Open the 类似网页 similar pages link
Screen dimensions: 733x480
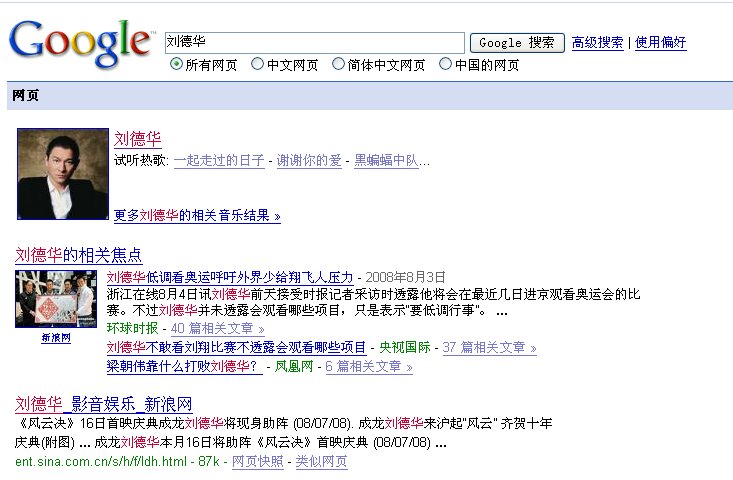[x=322, y=462]
